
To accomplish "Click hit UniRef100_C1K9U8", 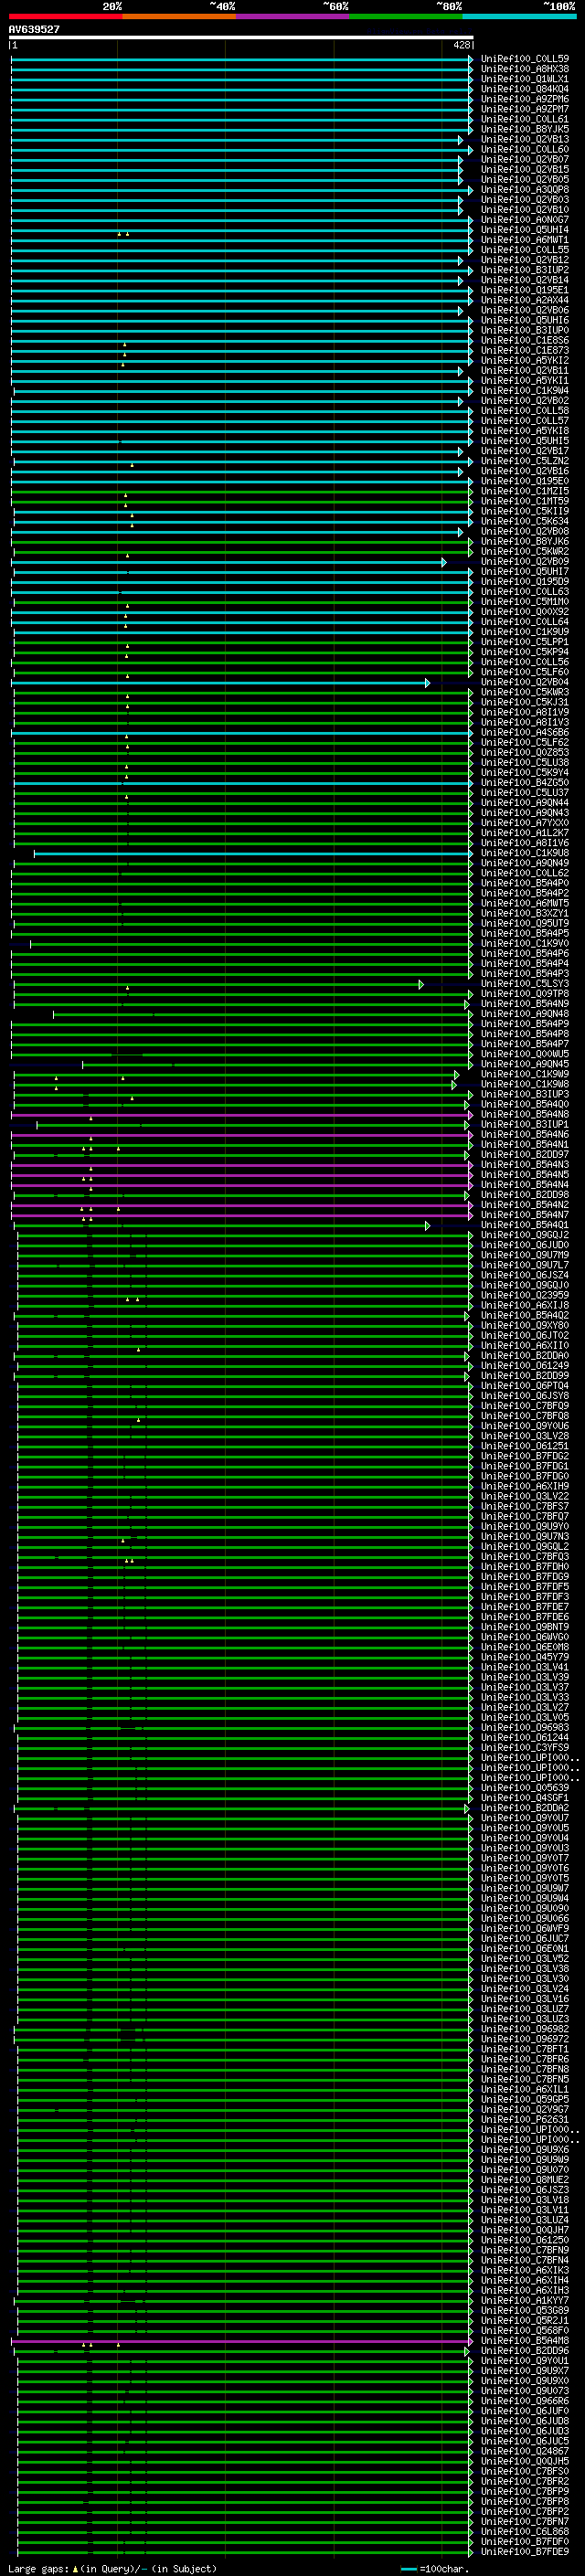I will click(525, 853).
